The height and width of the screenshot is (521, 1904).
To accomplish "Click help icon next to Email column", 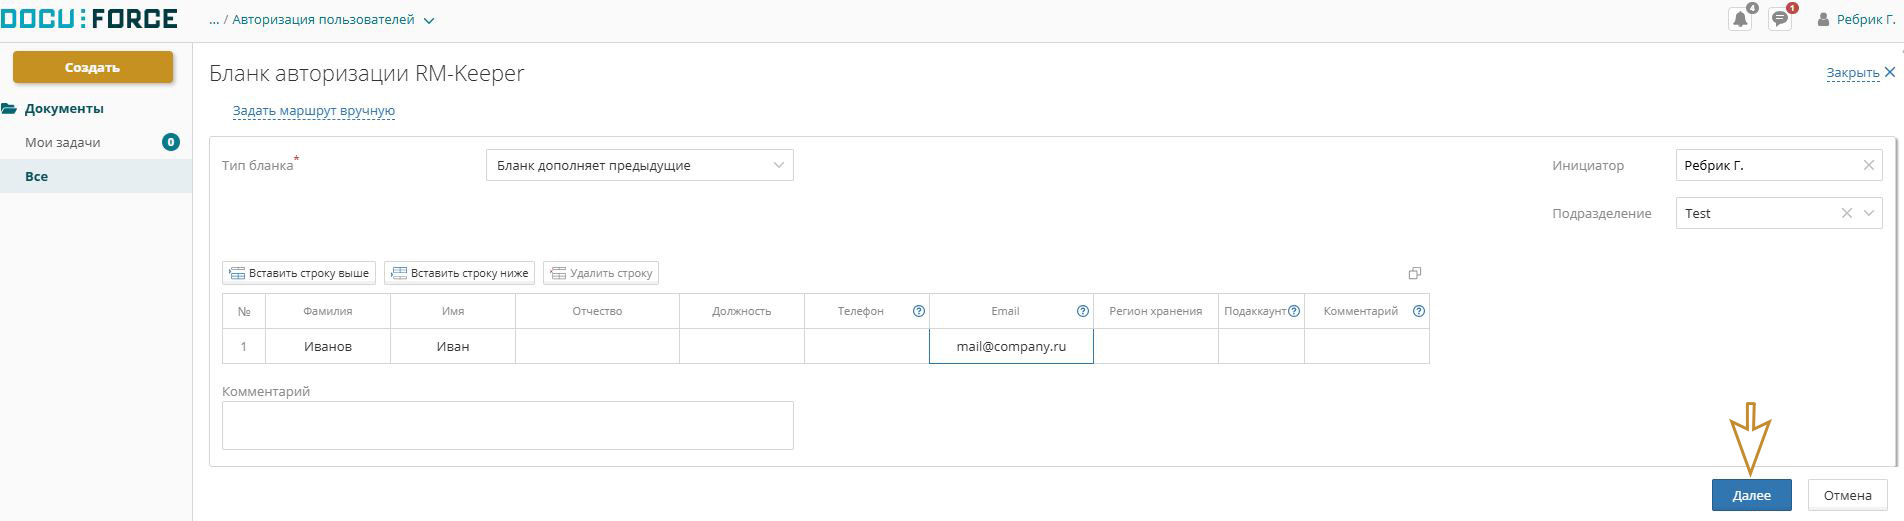I will (x=1082, y=311).
